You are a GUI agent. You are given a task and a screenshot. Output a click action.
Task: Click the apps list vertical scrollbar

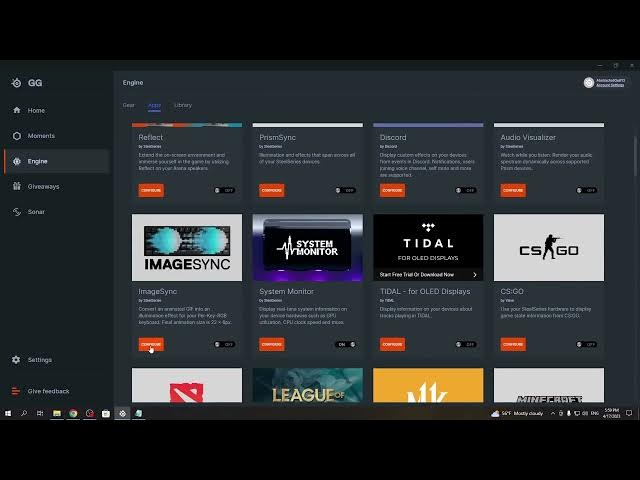pyautogui.click(x=635, y=156)
